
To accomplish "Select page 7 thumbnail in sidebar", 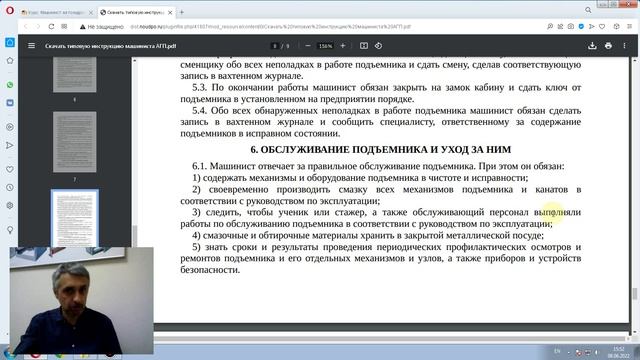I will (75, 142).
